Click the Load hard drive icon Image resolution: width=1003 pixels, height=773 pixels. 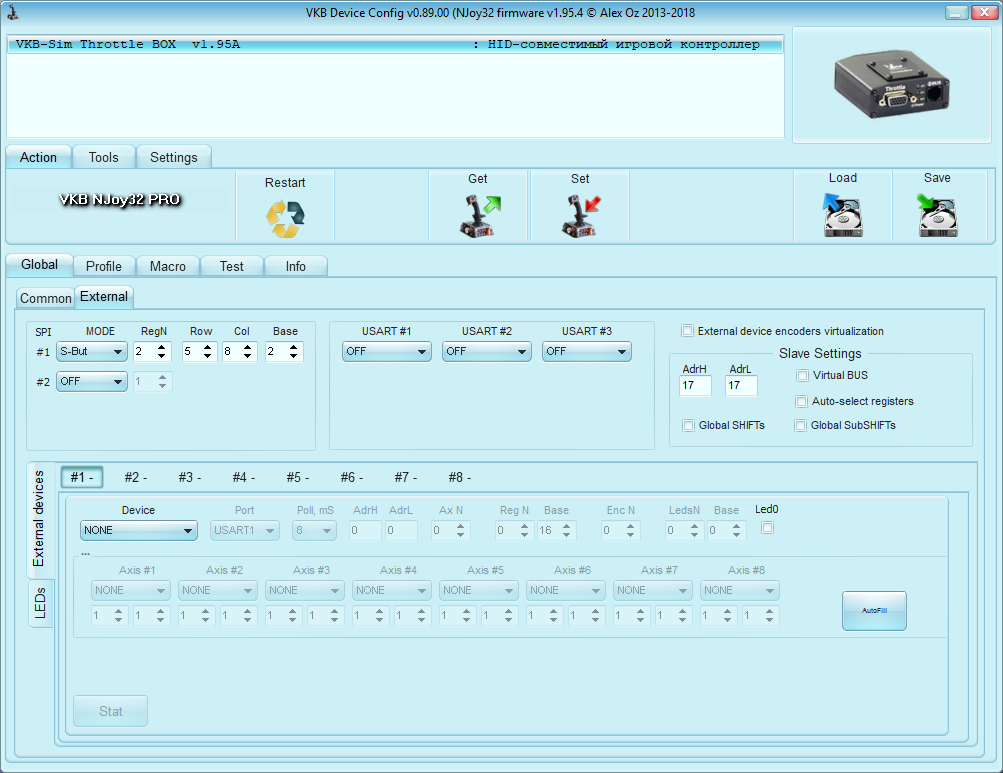842,216
